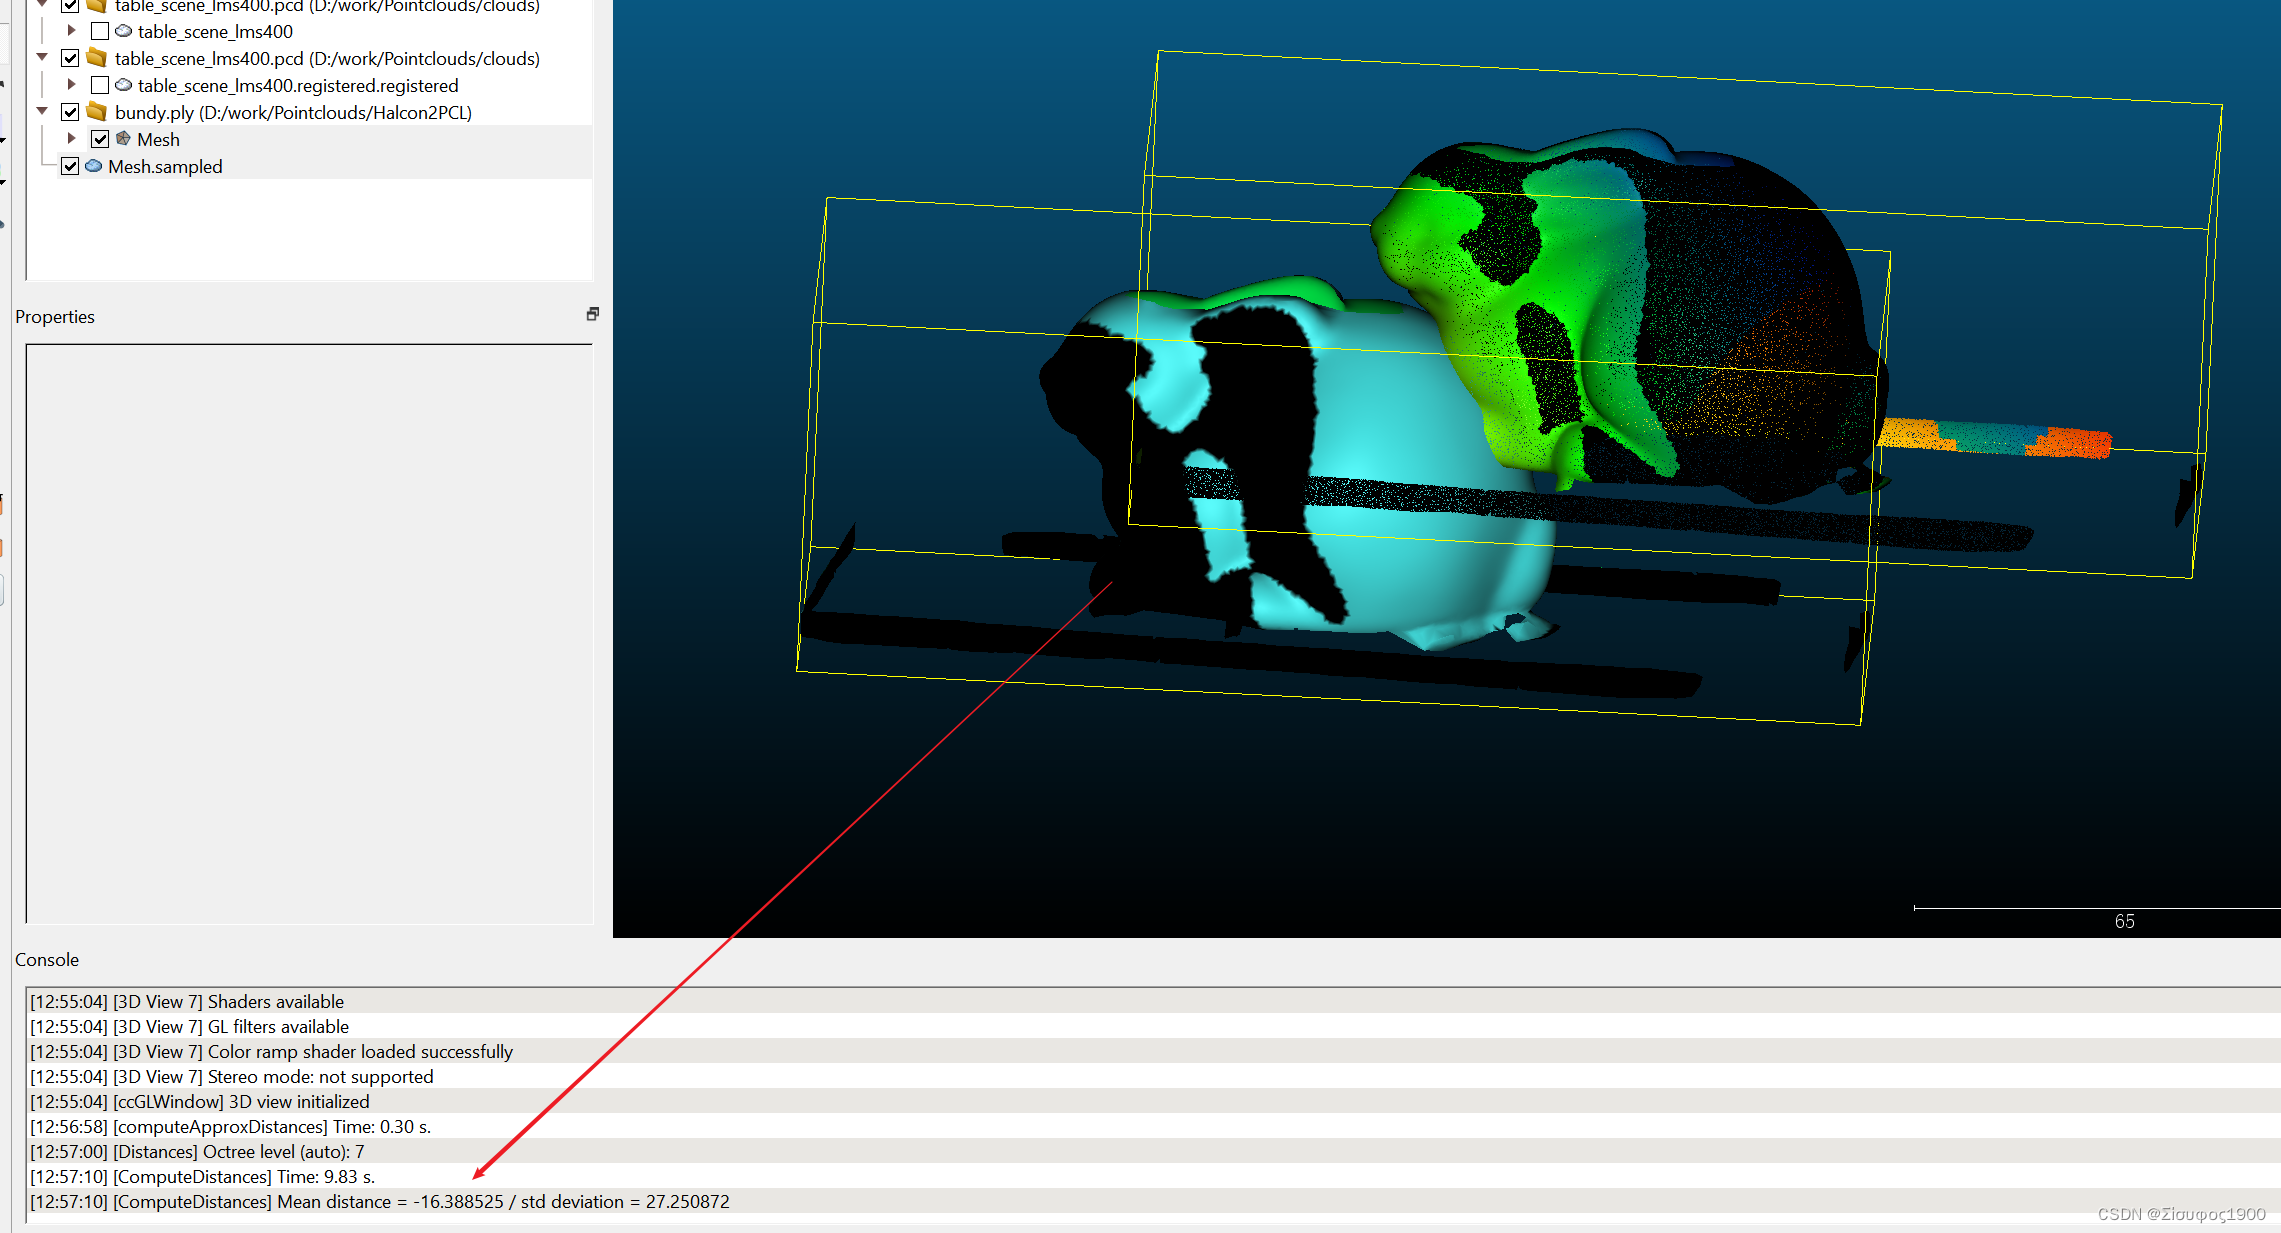Select console line 'Octree level (auto): 7'
This screenshot has height=1233, width=2281.
[x=1155, y=1151]
